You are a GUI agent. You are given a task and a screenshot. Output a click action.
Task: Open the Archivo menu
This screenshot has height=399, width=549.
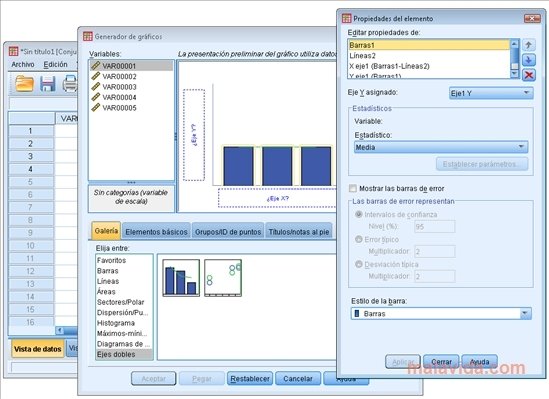(23, 64)
